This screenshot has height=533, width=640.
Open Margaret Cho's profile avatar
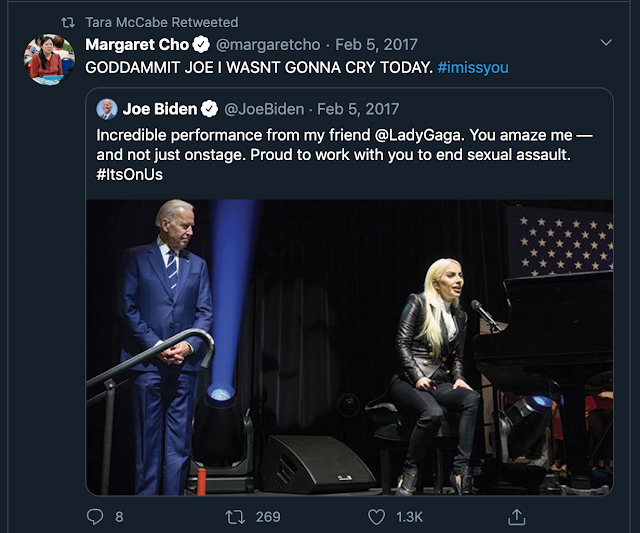point(49,60)
